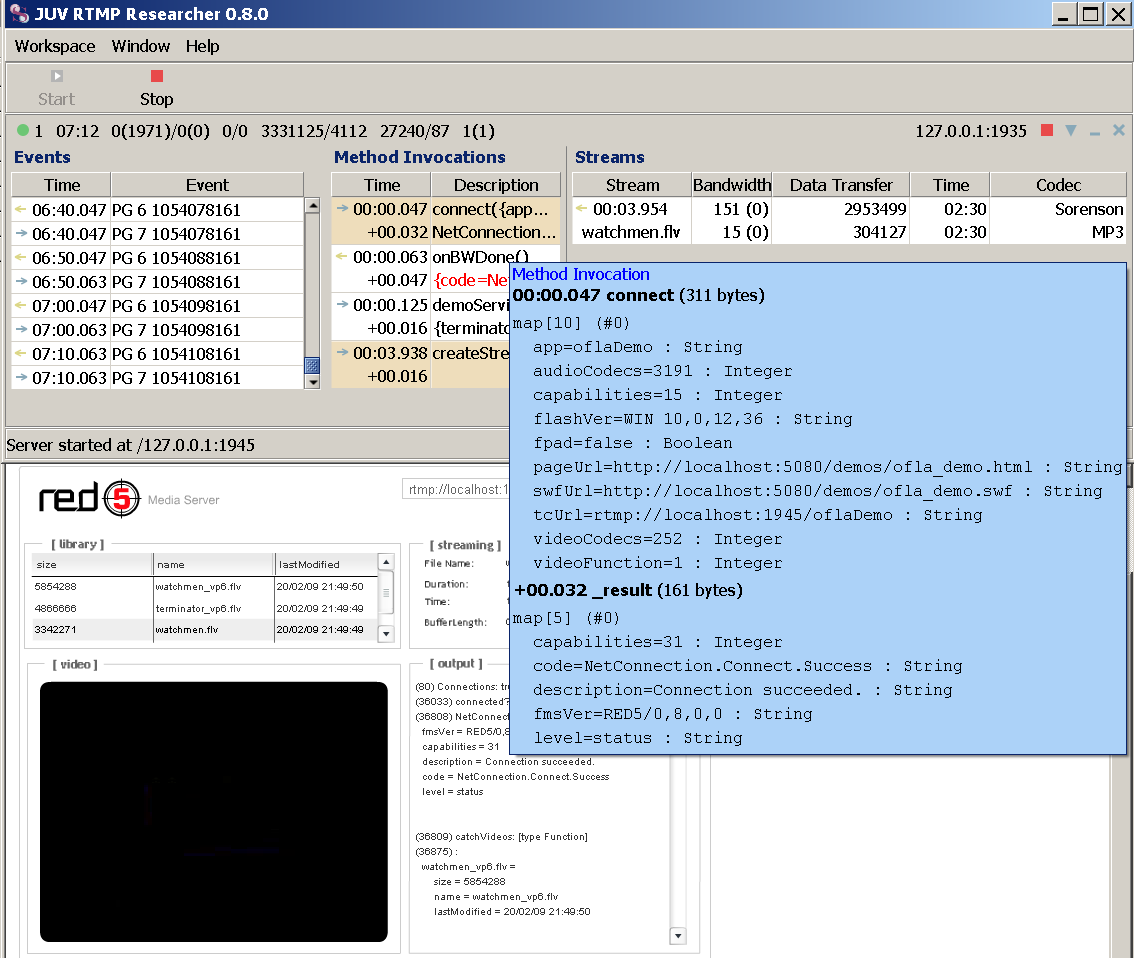Click the +00.032 _result heading in popup
1134x958 pixels.
click(x=628, y=590)
